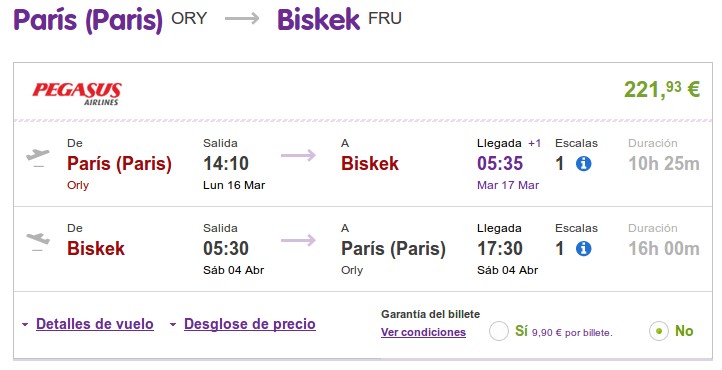Click the Pegasus Airlines logo

(x=77, y=93)
